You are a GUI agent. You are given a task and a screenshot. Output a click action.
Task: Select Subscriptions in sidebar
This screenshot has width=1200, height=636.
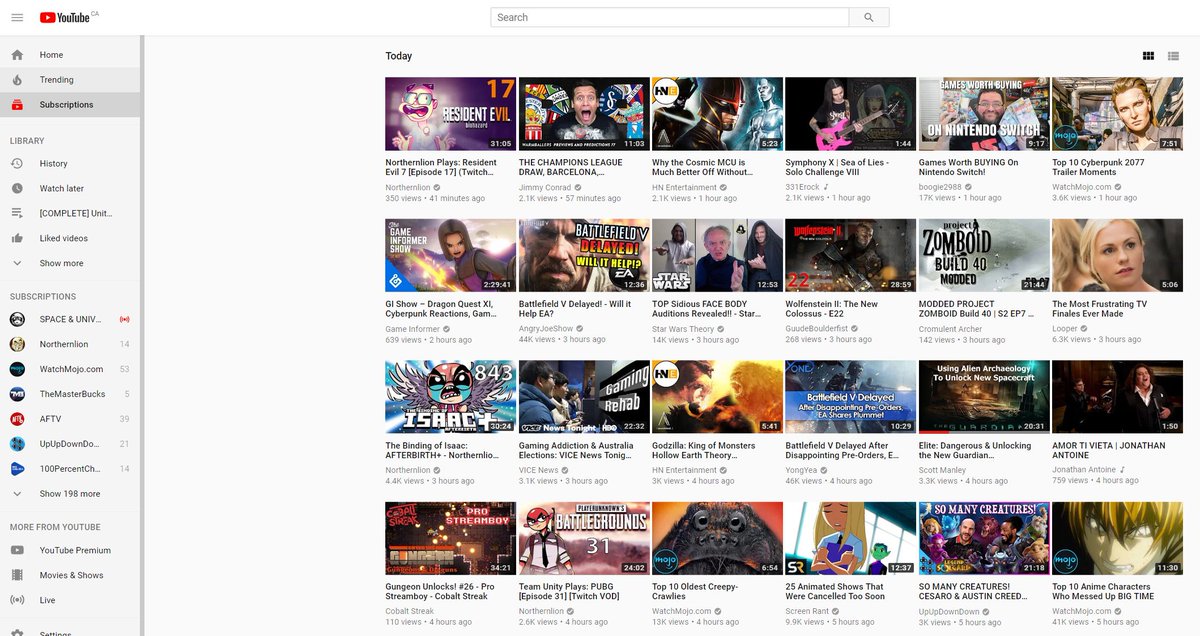[70, 105]
